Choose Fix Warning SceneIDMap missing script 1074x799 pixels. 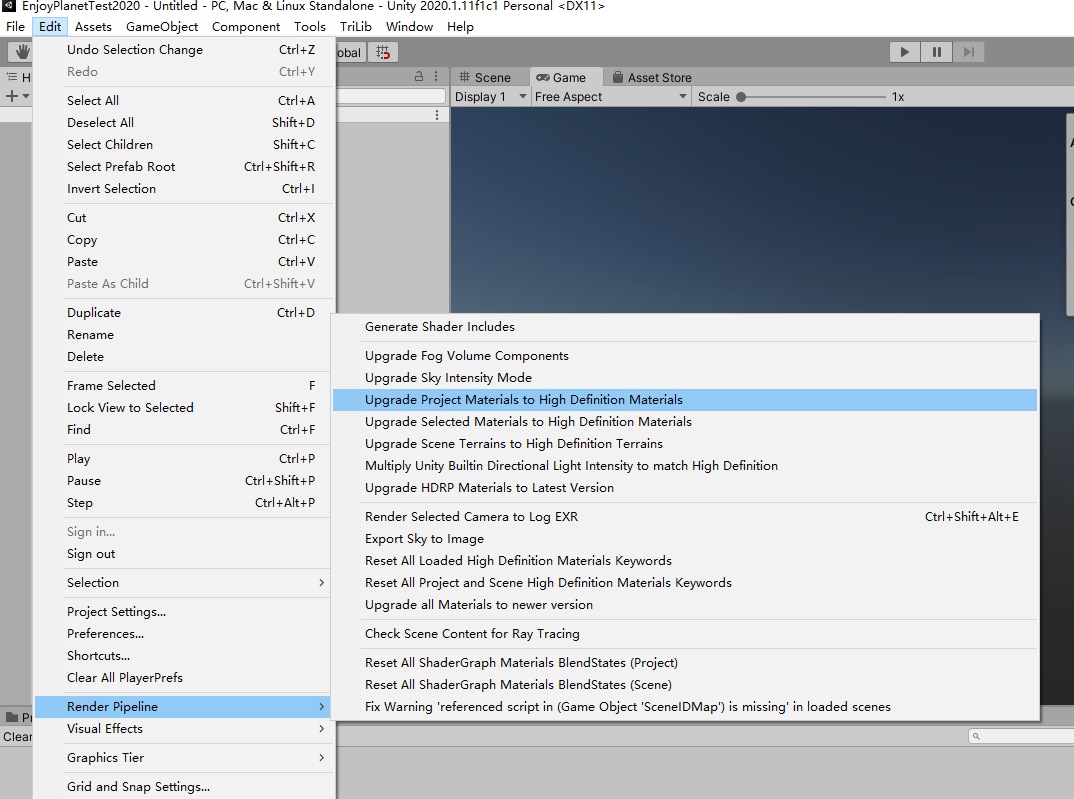[x=685, y=707]
